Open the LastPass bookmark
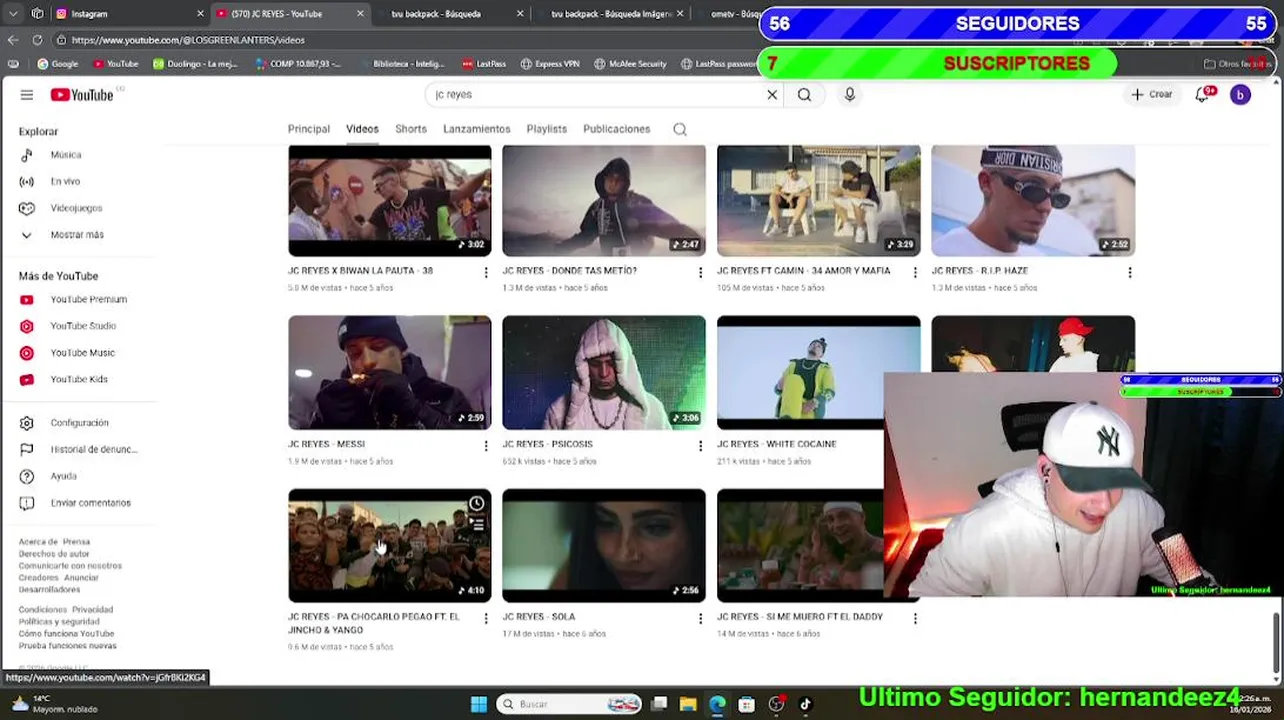The height and width of the screenshot is (720, 1284). (484, 64)
